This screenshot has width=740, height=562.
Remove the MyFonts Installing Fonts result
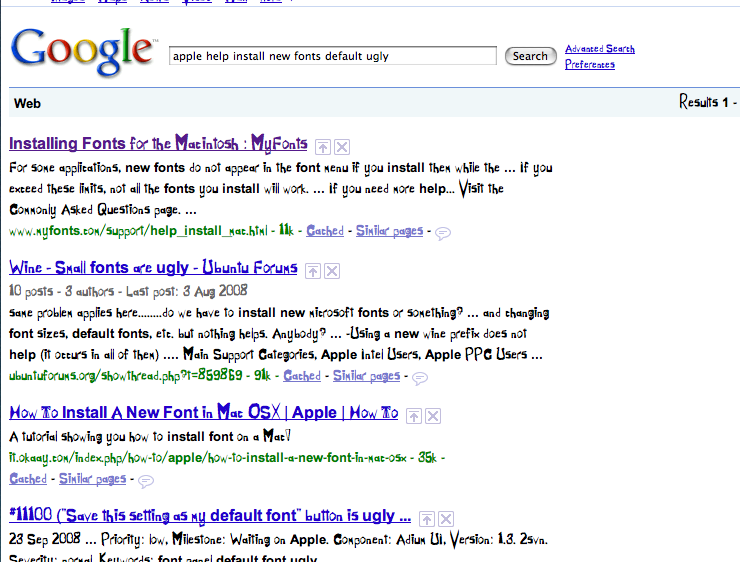342,147
